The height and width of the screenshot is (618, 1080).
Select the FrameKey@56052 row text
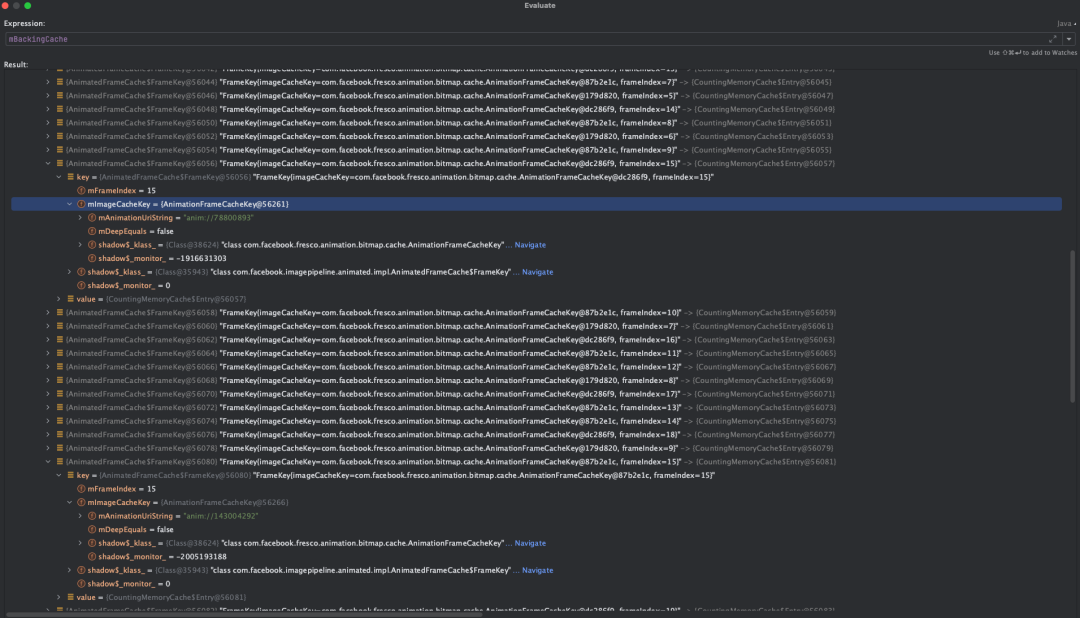(x=449, y=136)
